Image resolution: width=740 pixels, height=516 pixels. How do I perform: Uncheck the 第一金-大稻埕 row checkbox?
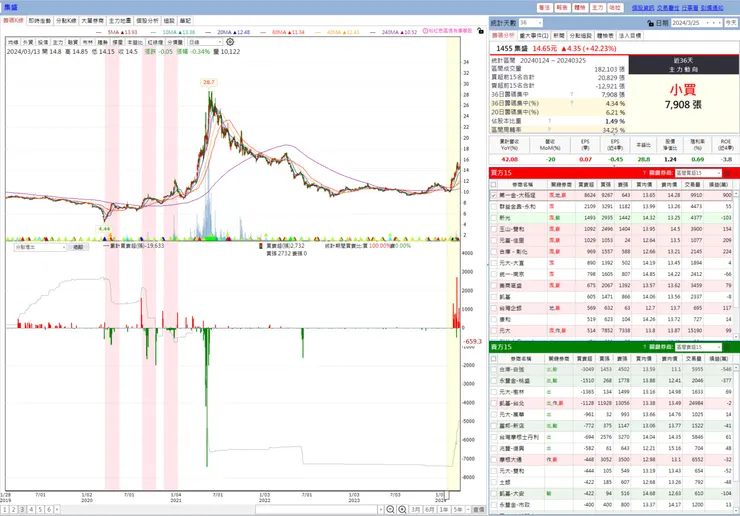click(x=494, y=195)
